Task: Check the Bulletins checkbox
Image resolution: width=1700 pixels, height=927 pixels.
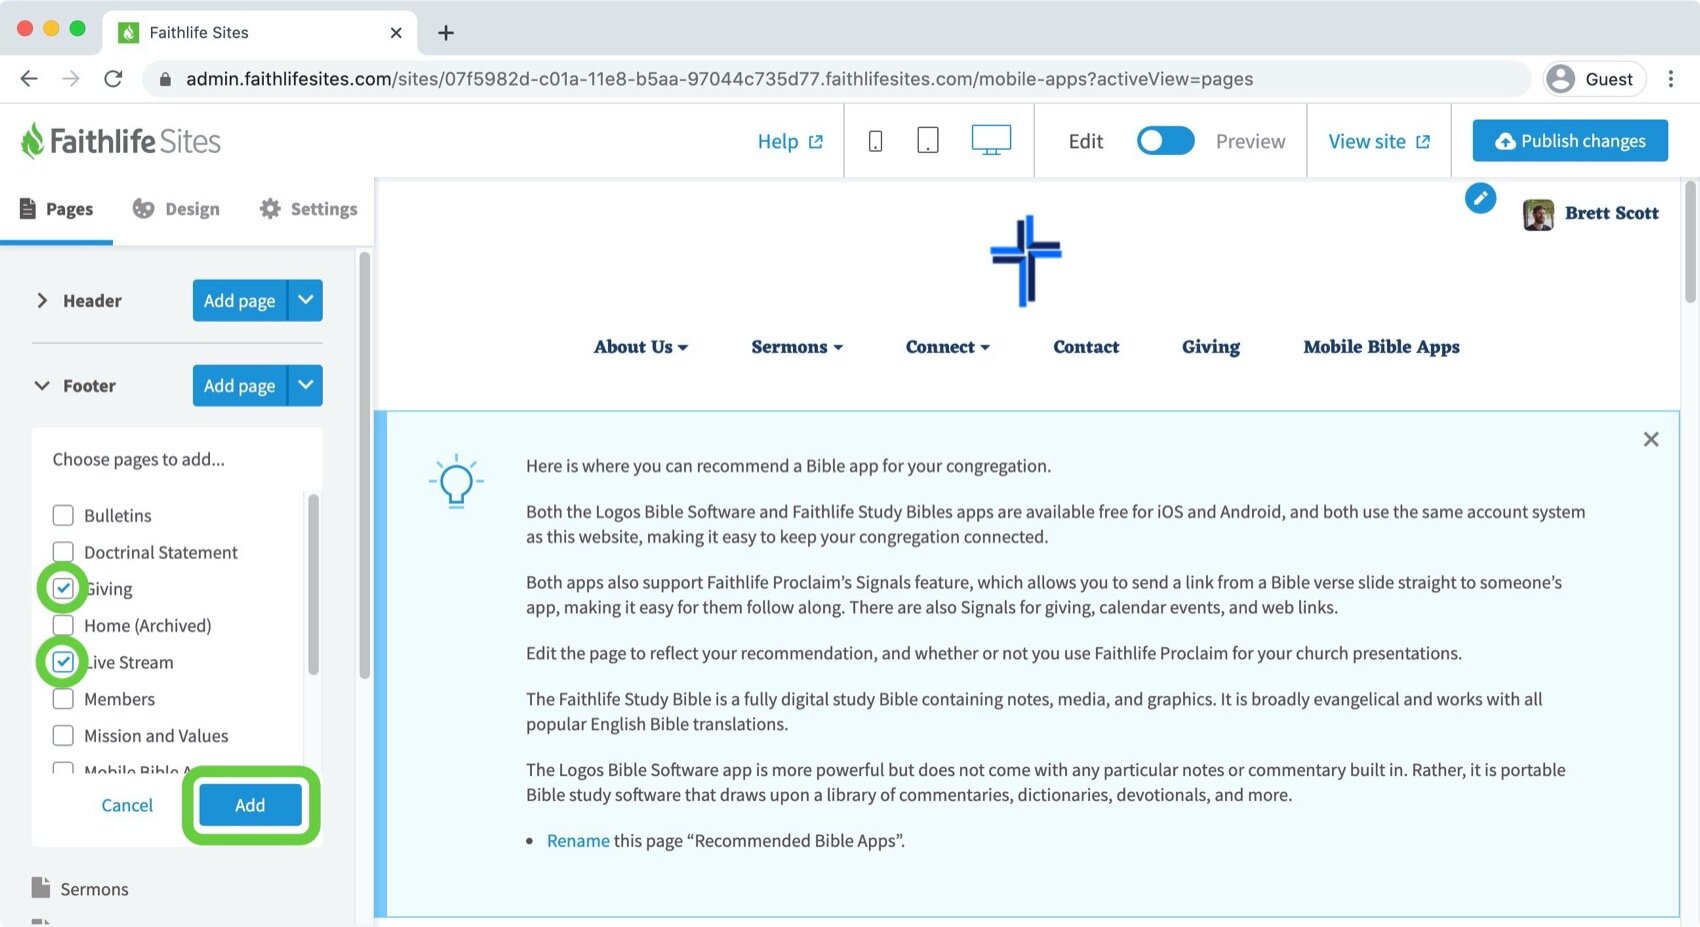Action: (63, 515)
